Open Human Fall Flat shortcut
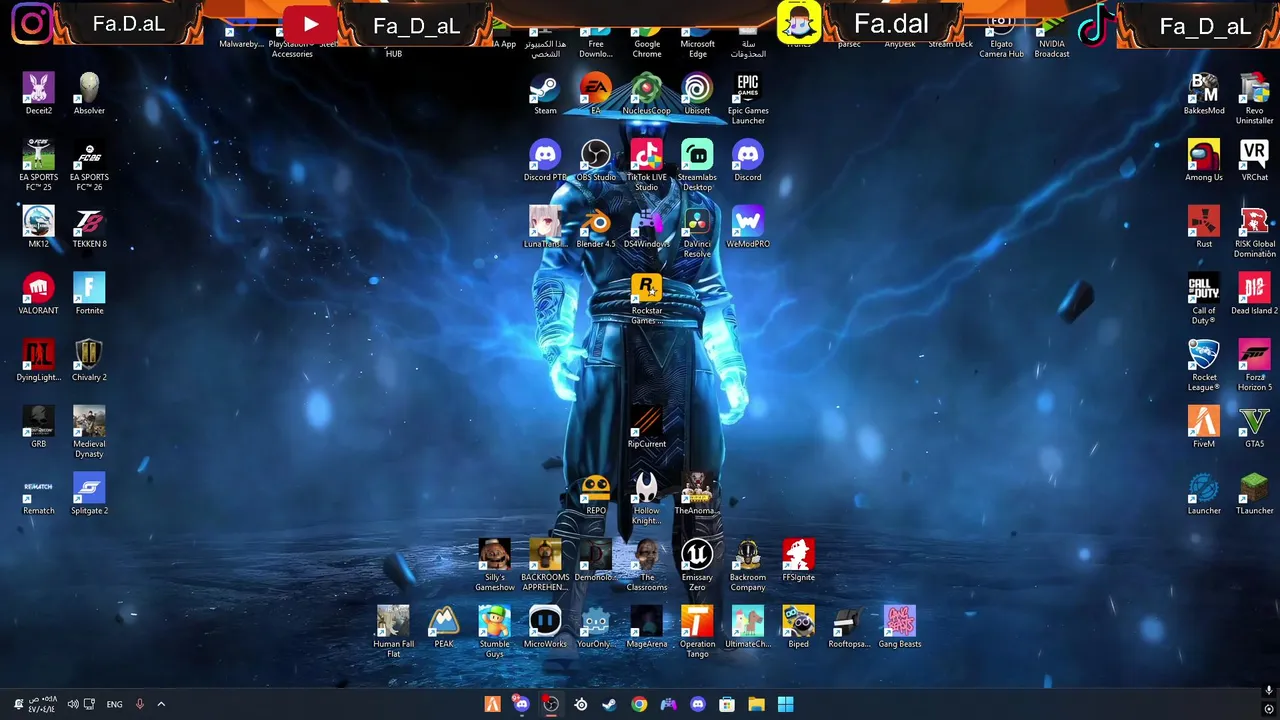This screenshot has height=720, width=1280. pos(394,632)
